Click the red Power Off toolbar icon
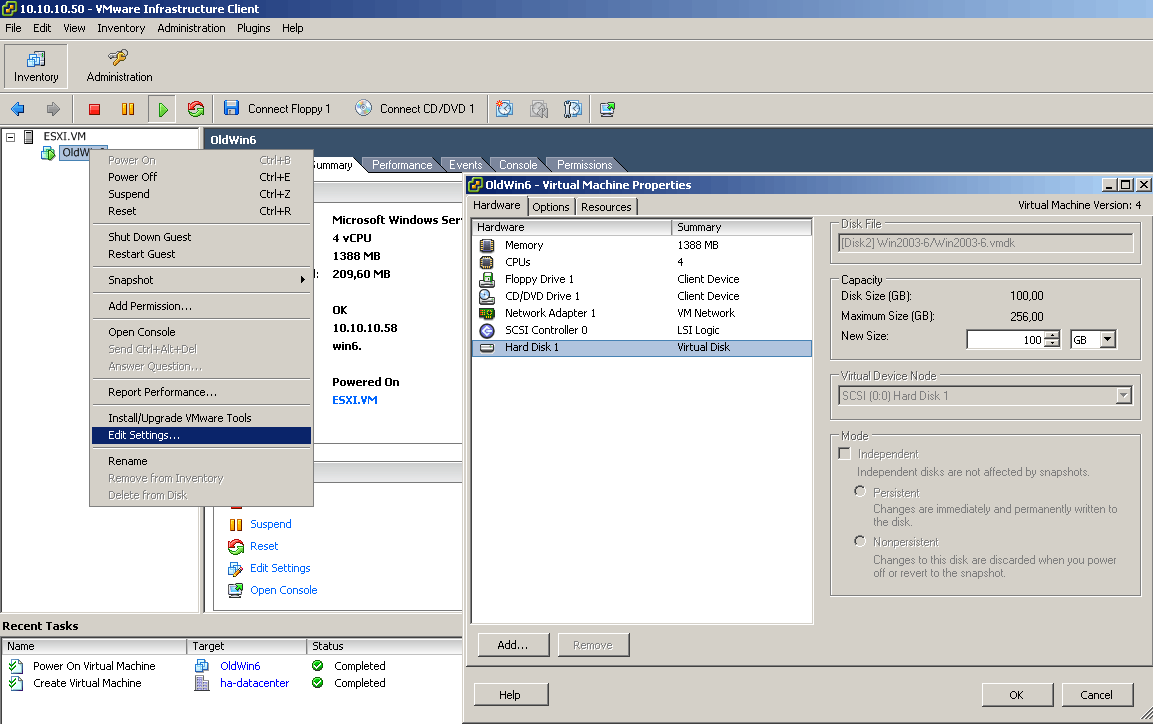Image resolution: width=1153 pixels, height=724 pixels. point(94,110)
